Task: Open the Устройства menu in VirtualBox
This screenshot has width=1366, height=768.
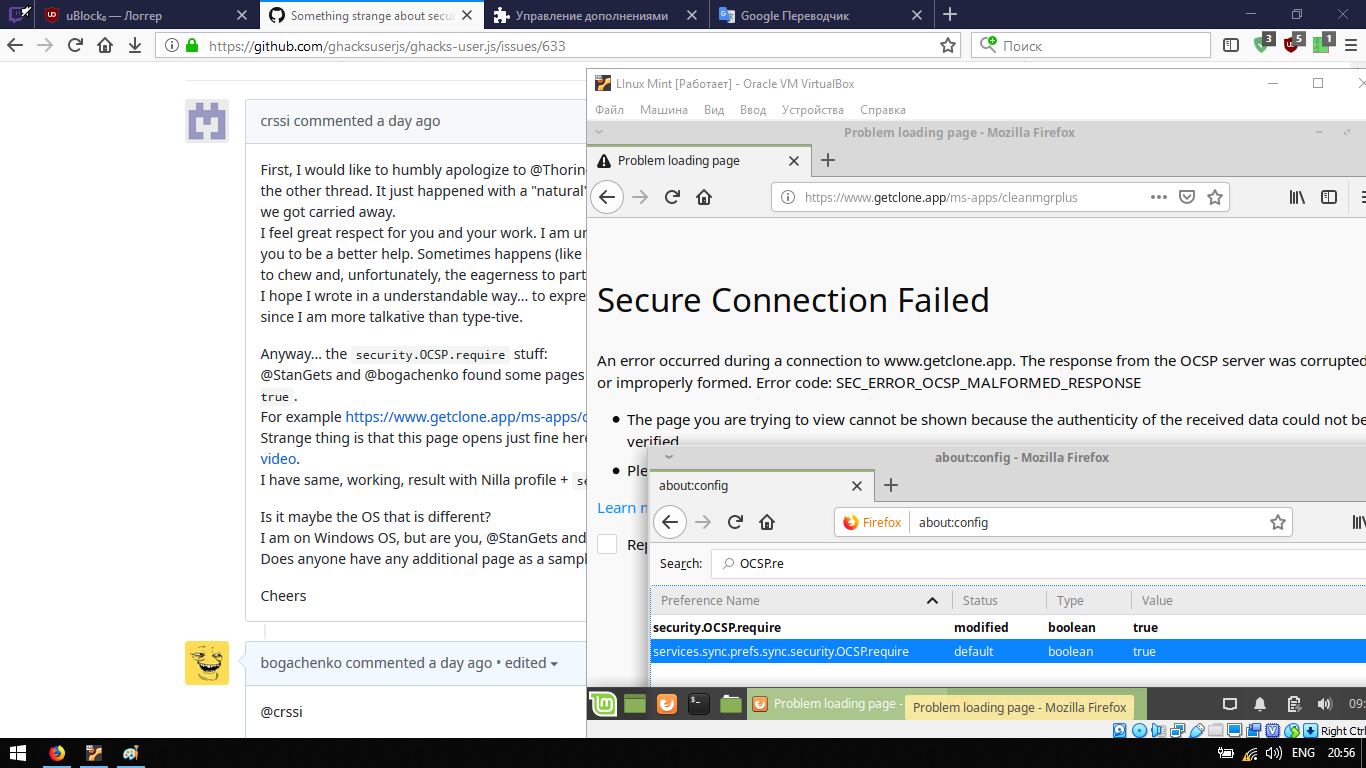Action: click(x=812, y=110)
